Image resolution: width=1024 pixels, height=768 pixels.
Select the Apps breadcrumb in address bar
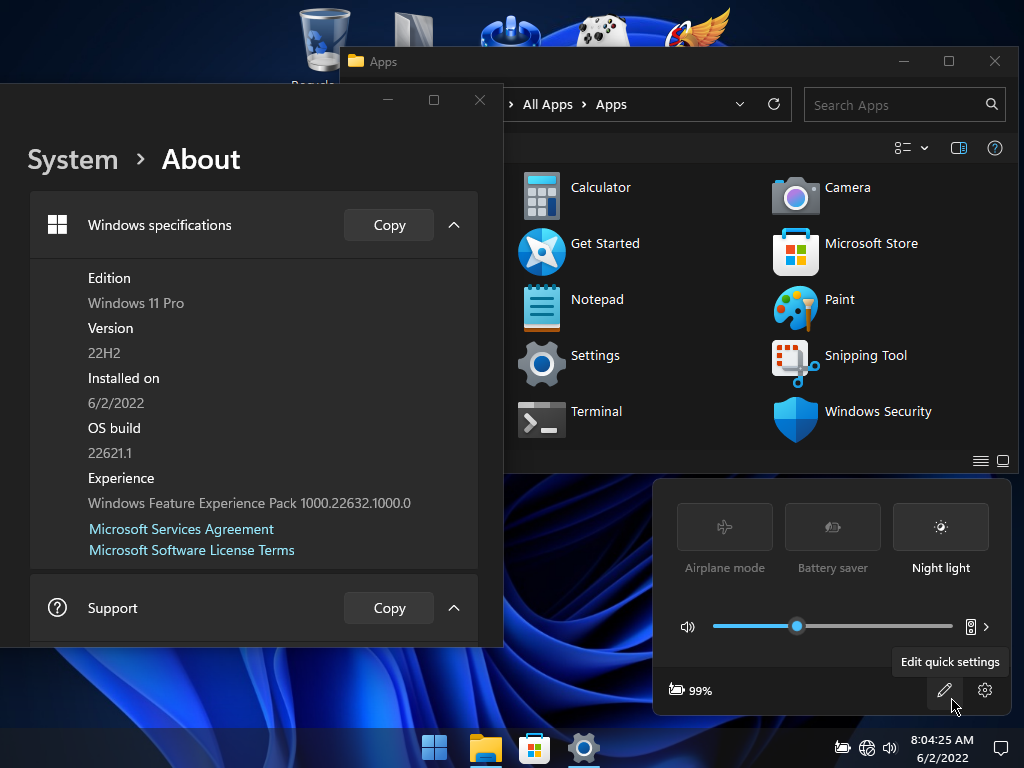click(x=611, y=104)
